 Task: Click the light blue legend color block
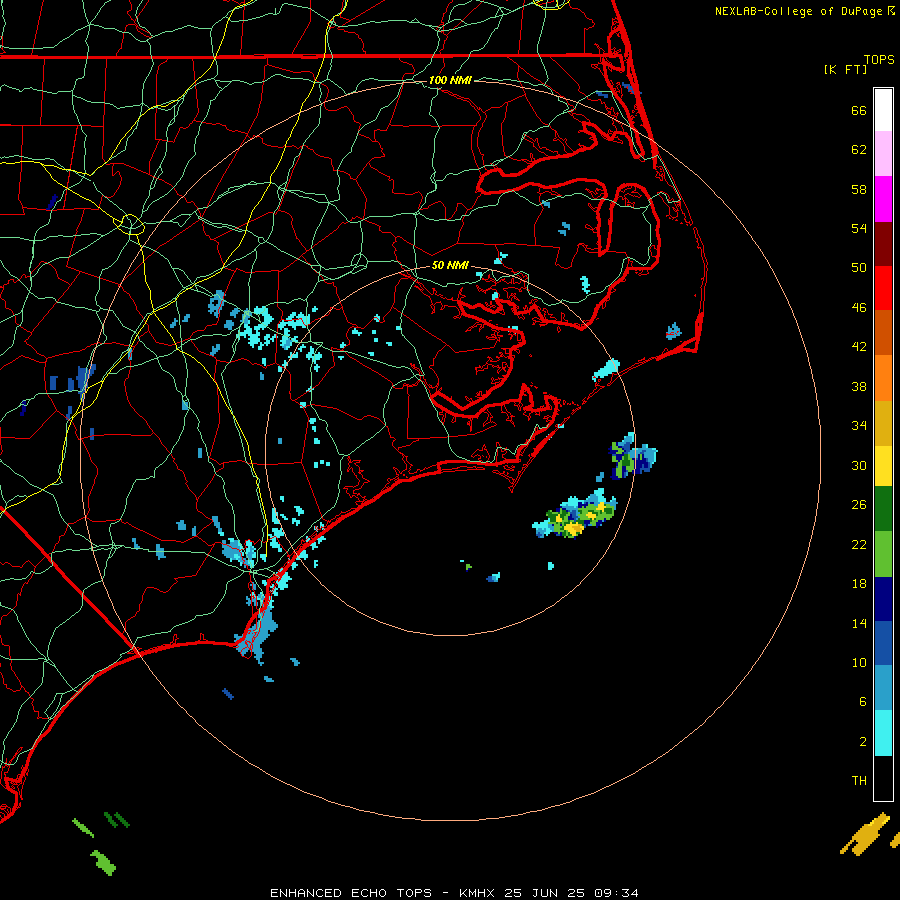tap(883, 688)
